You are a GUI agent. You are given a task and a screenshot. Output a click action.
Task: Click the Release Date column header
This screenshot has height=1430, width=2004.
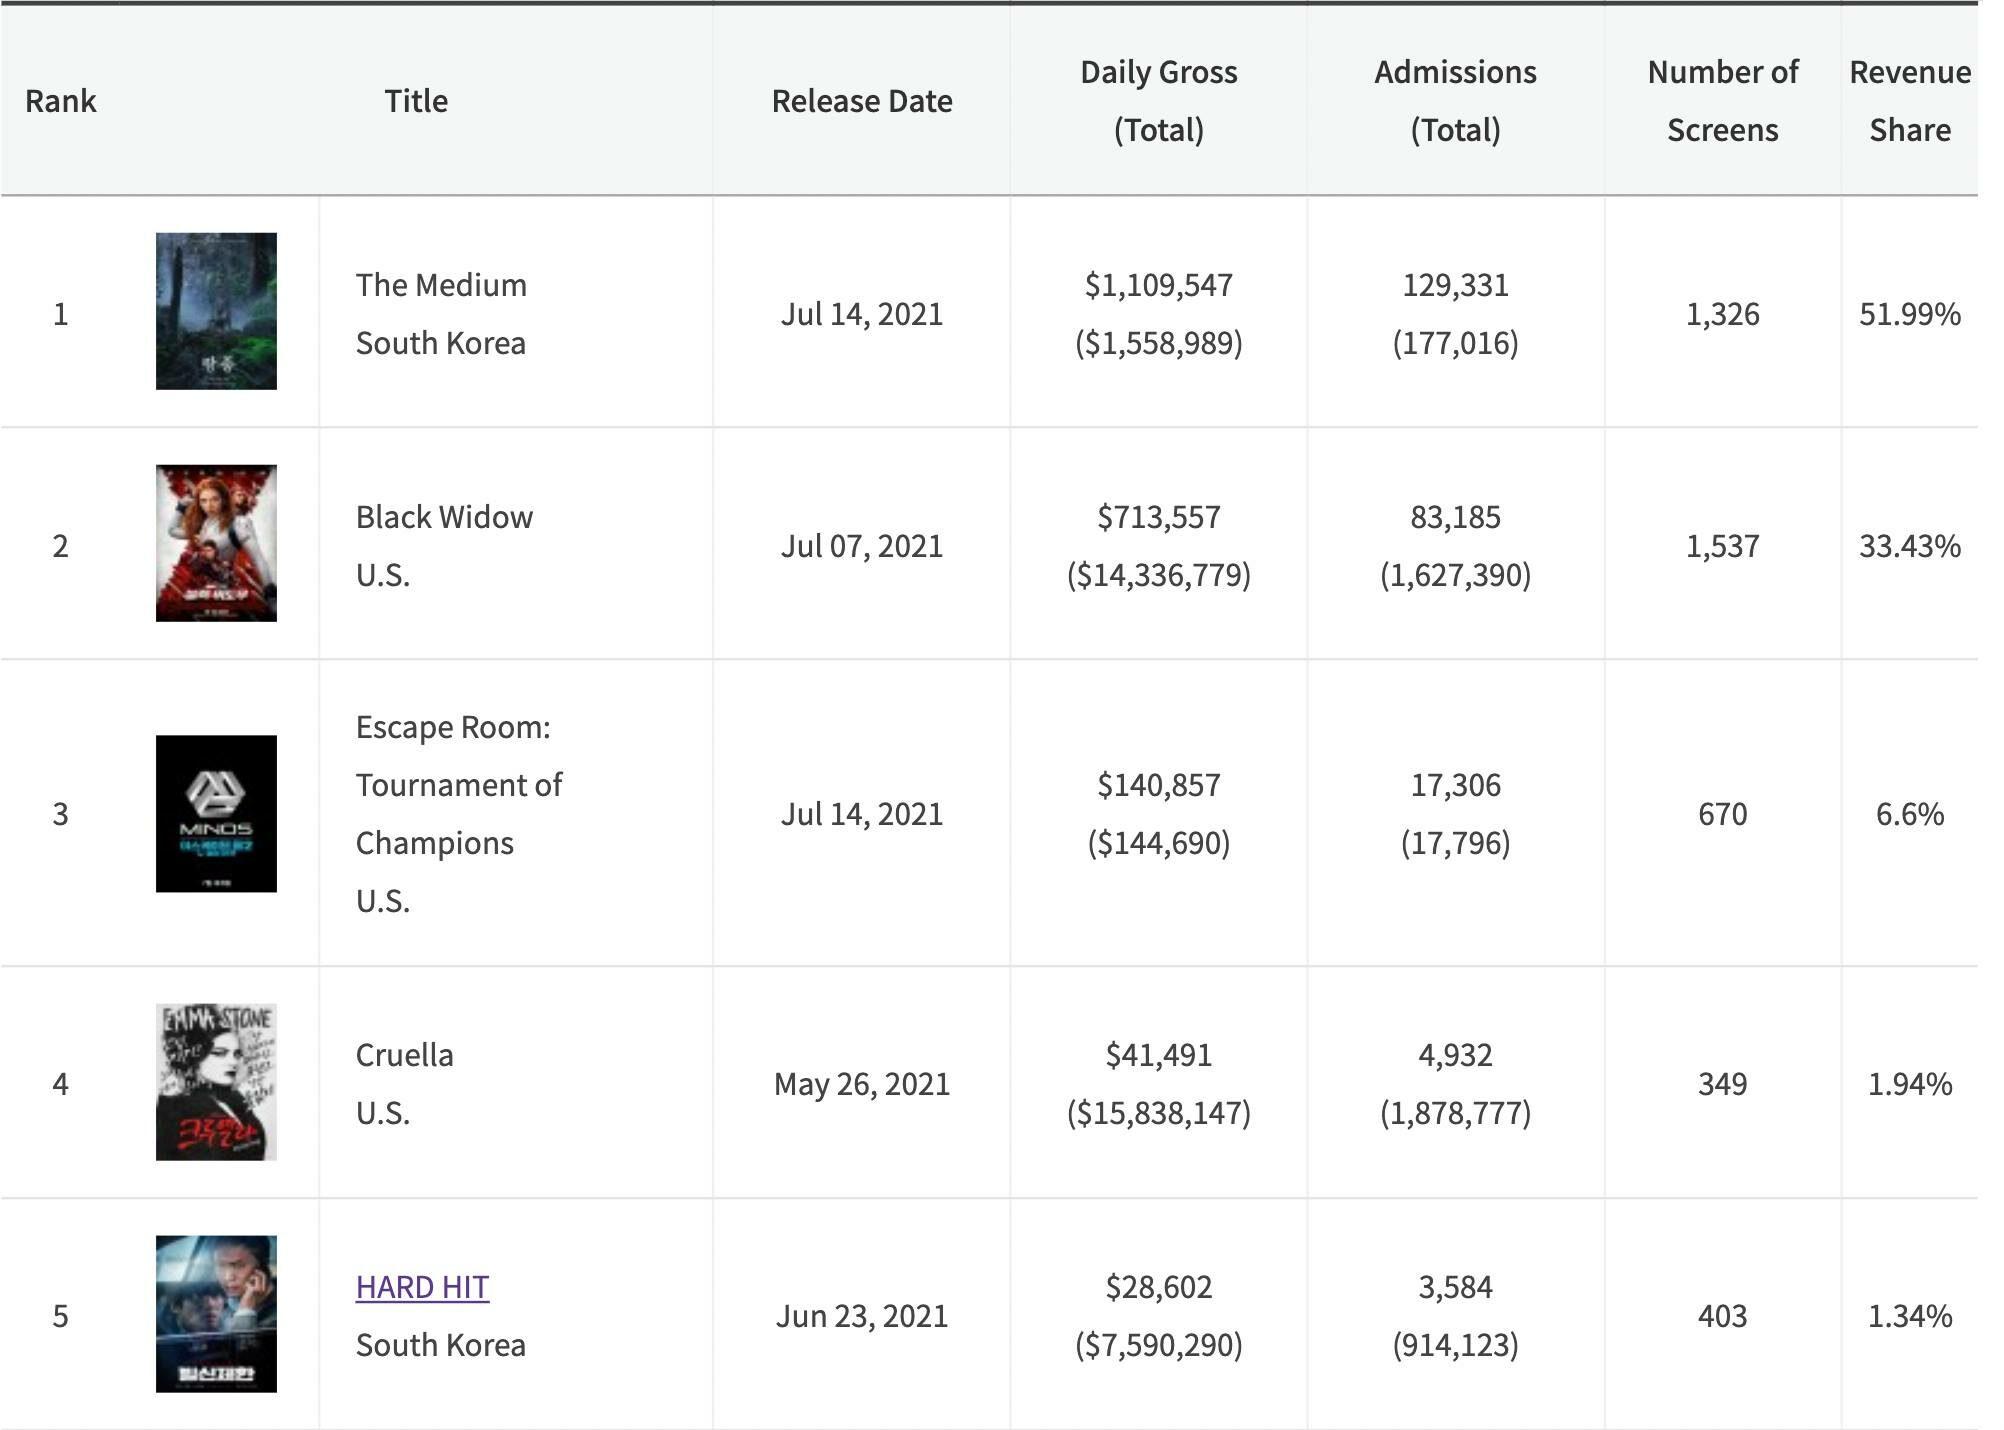[861, 101]
